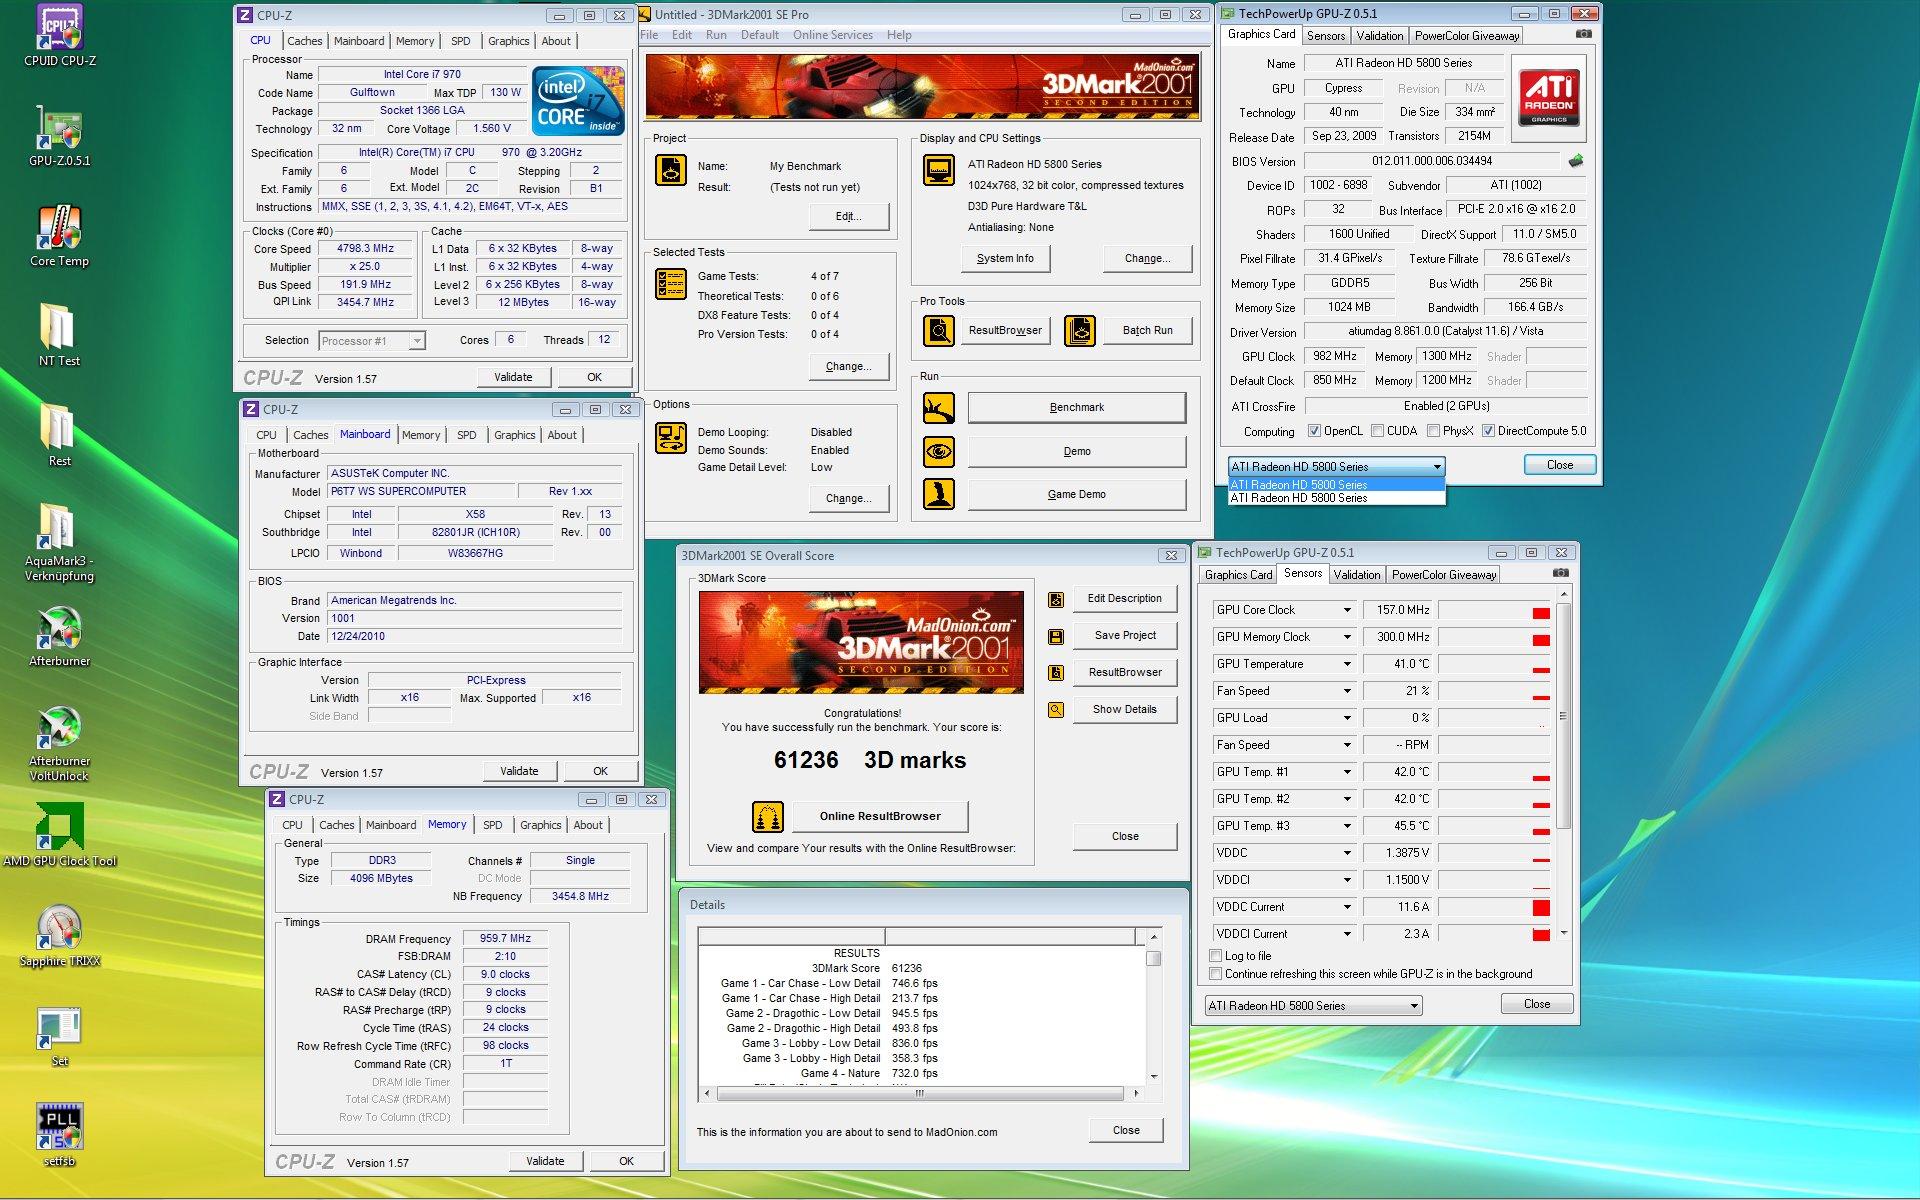Open VDDC sensor dropdown arrow

pos(1346,853)
